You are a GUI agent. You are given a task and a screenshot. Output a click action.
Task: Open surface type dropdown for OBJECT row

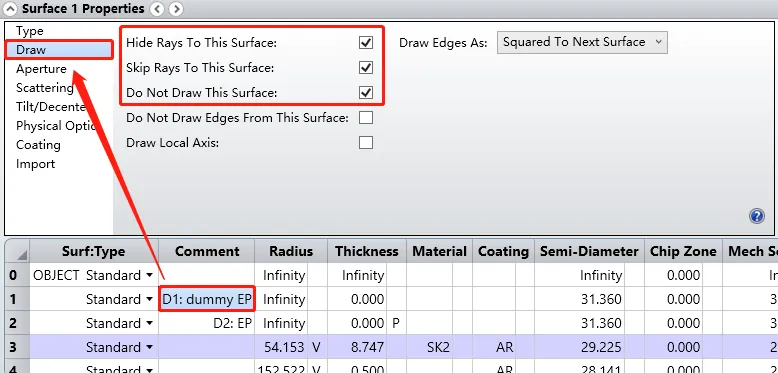150,276
